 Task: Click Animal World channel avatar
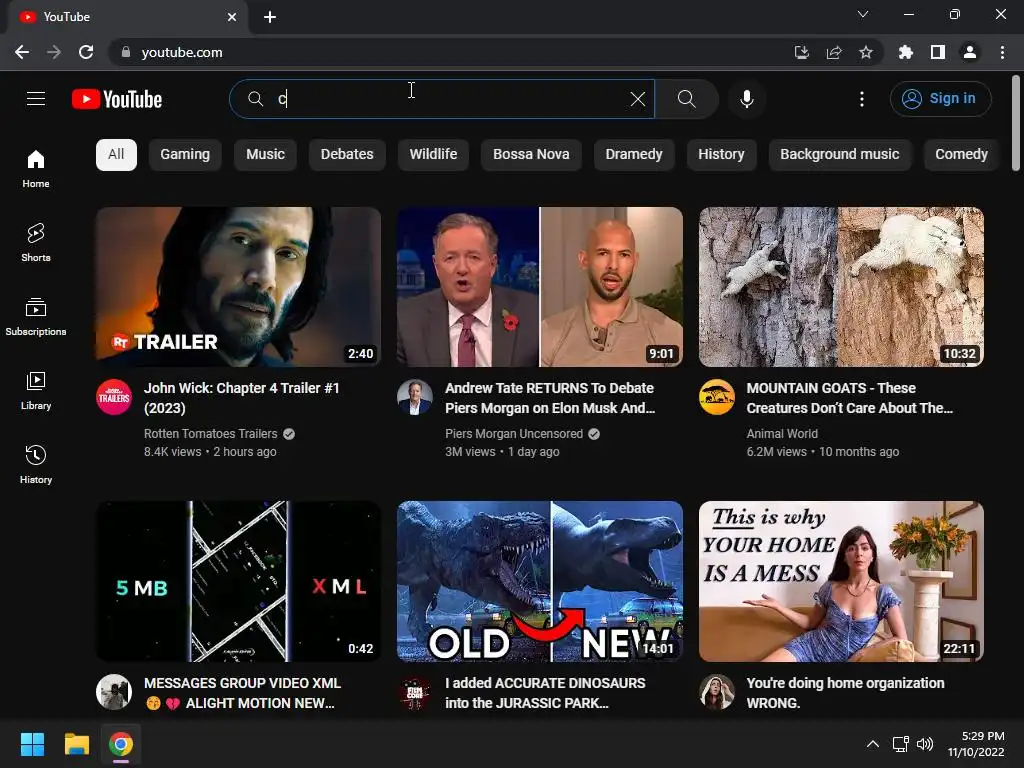point(716,397)
